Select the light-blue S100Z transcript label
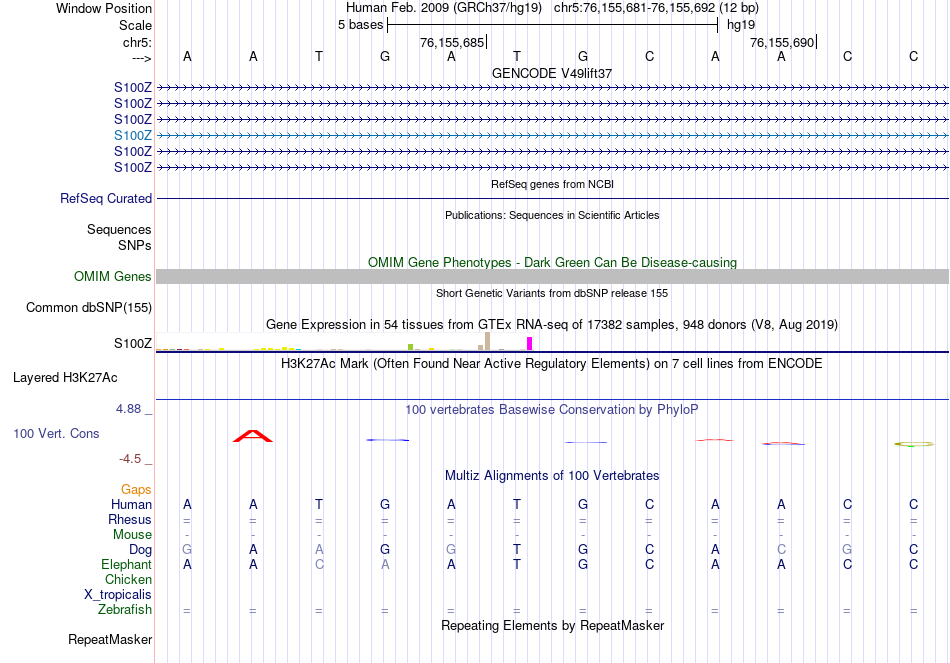Viewport: 950px width, 663px height. (x=133, y=135)
